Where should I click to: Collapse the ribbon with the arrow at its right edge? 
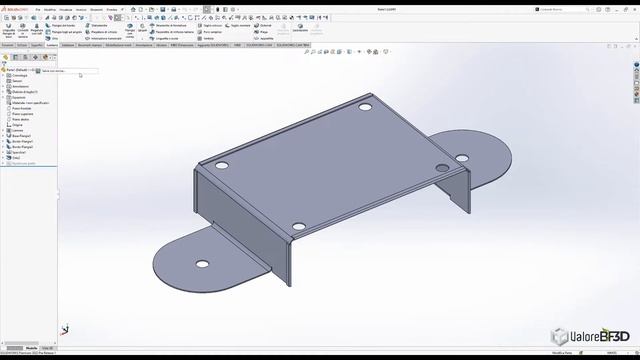637,39
